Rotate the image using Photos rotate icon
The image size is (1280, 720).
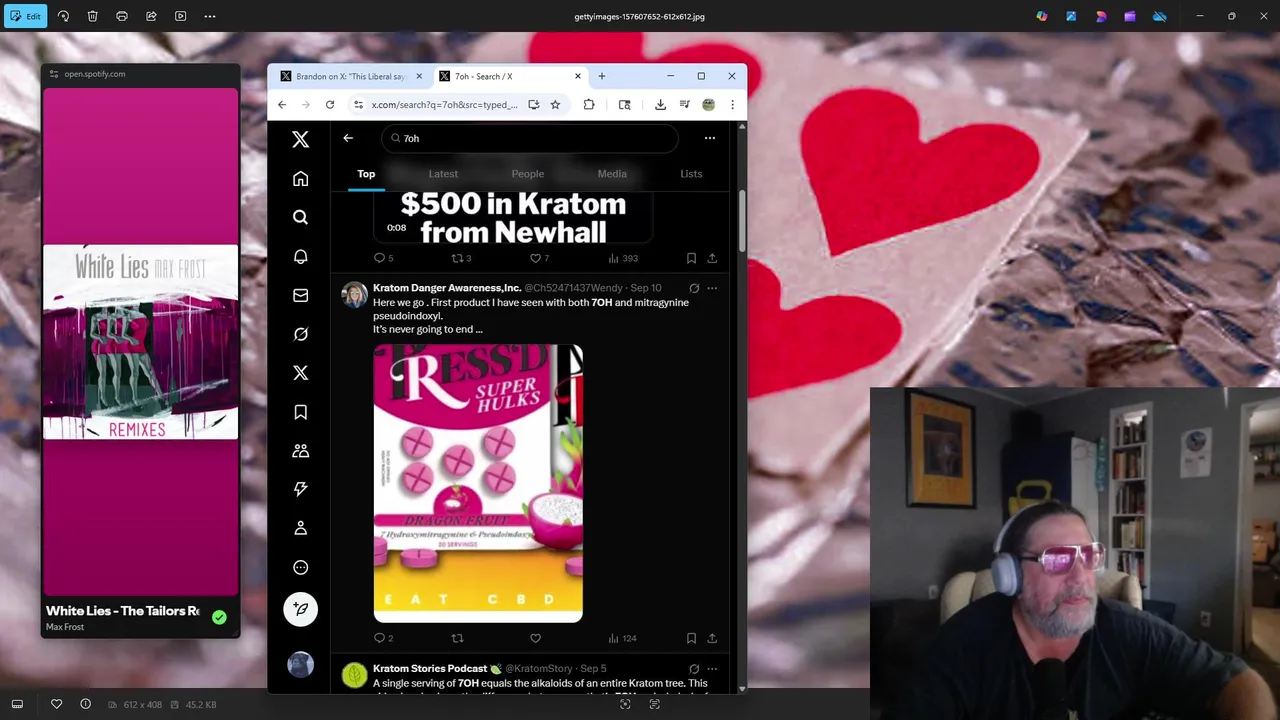point(63,16)
